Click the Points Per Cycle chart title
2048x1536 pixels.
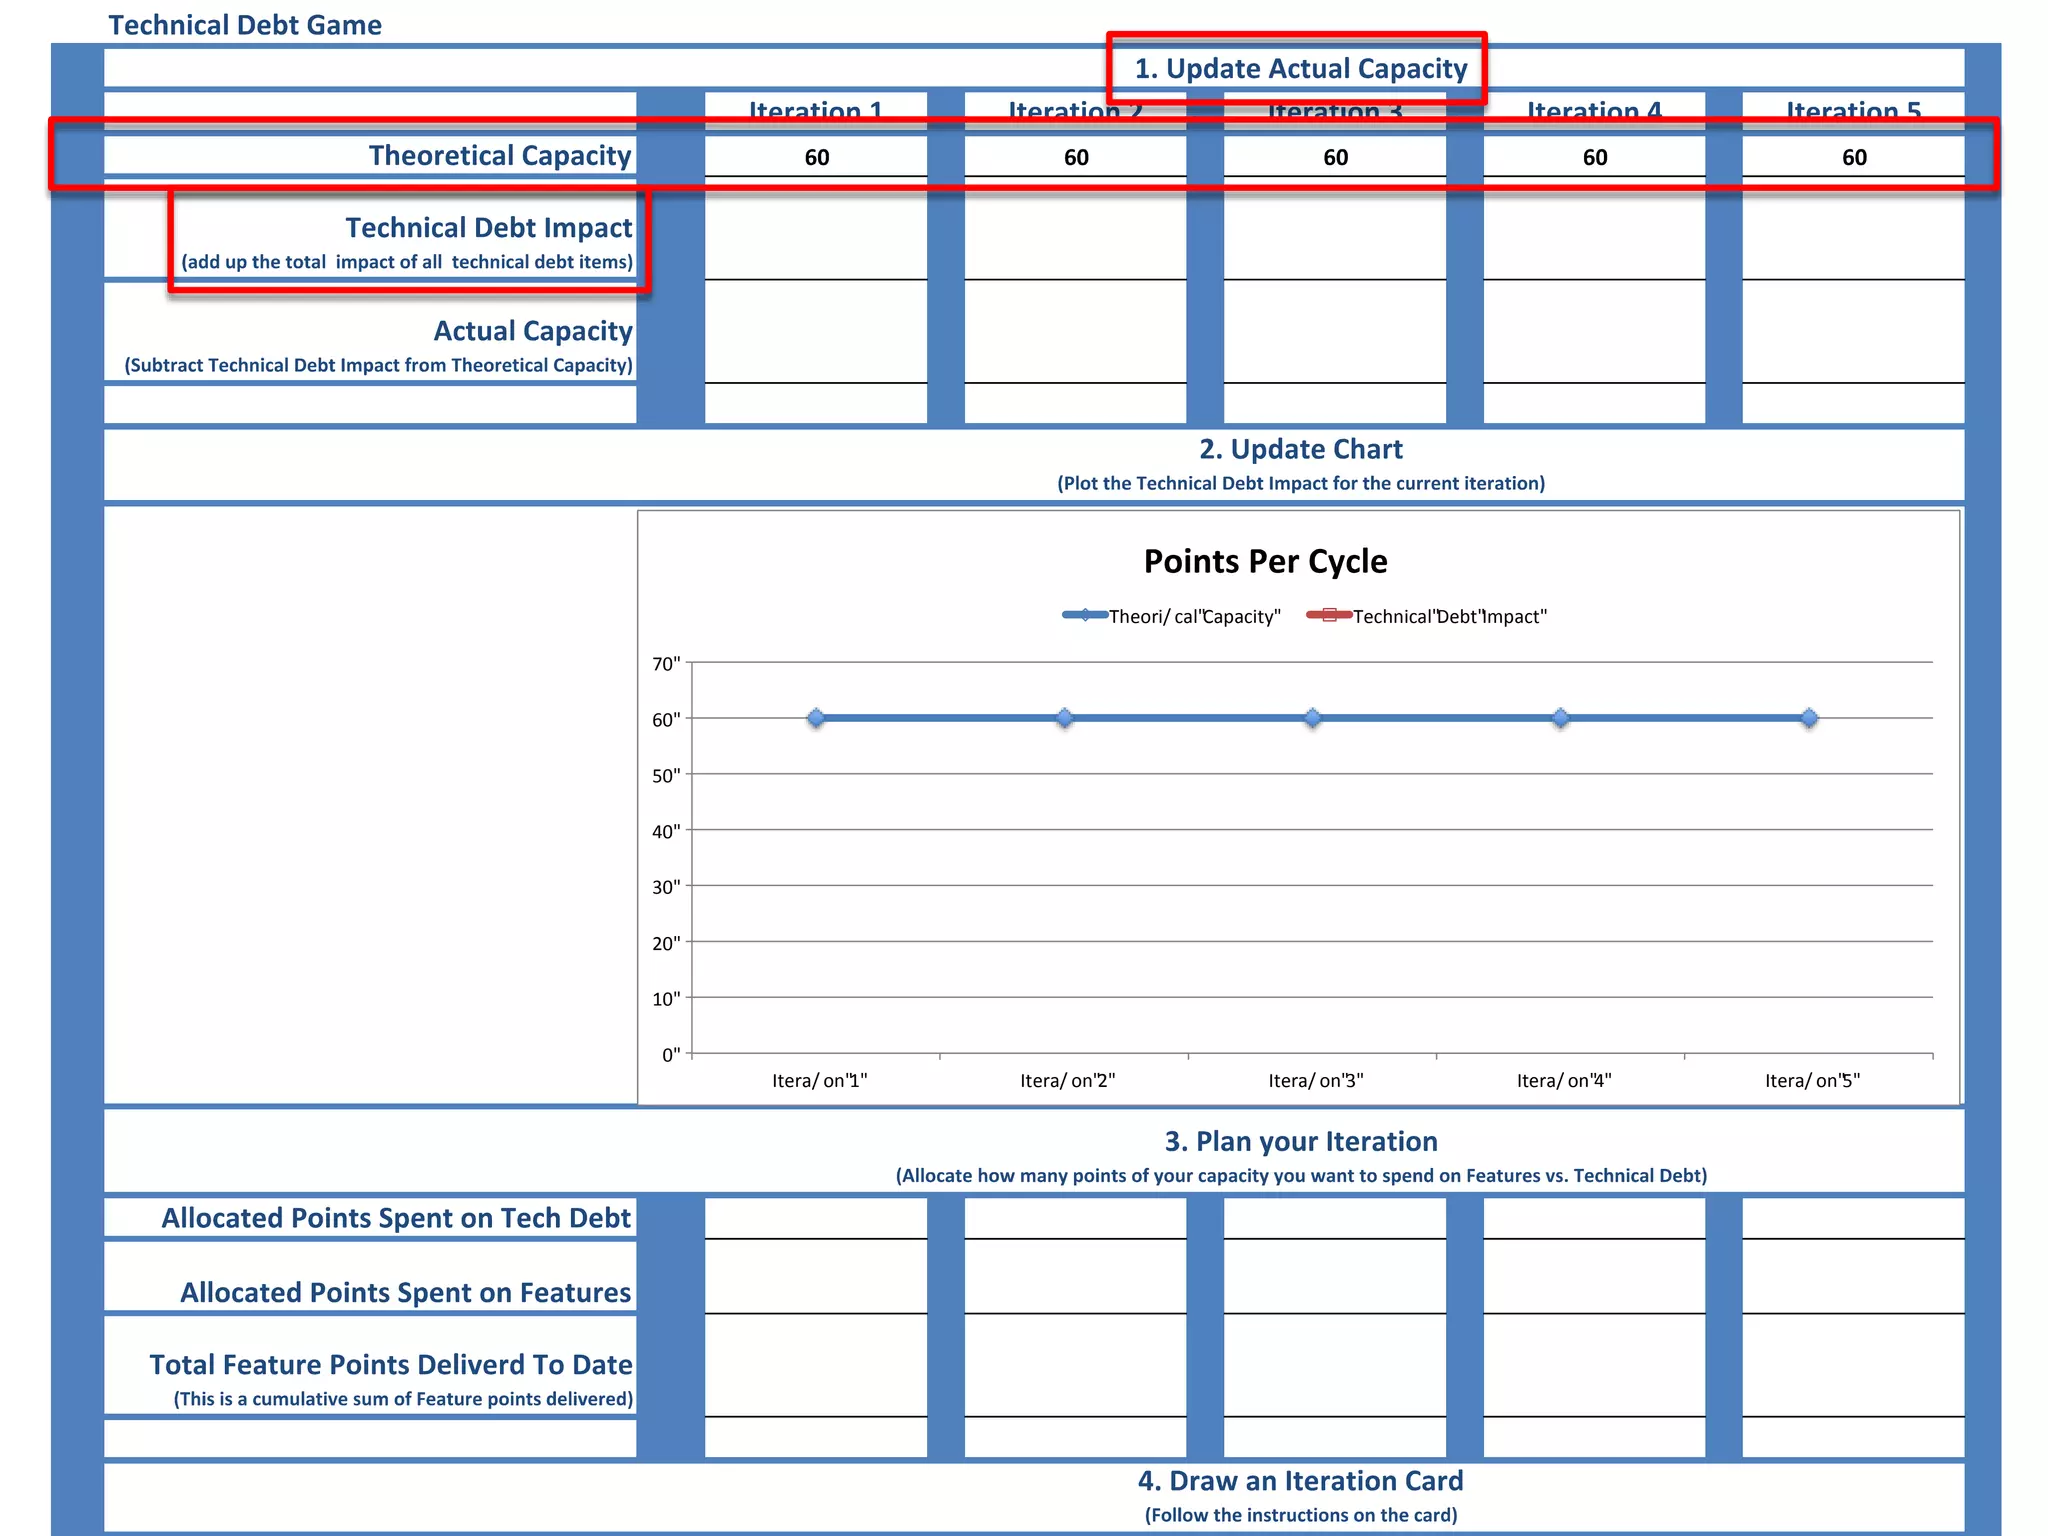tap(1265, 561)
